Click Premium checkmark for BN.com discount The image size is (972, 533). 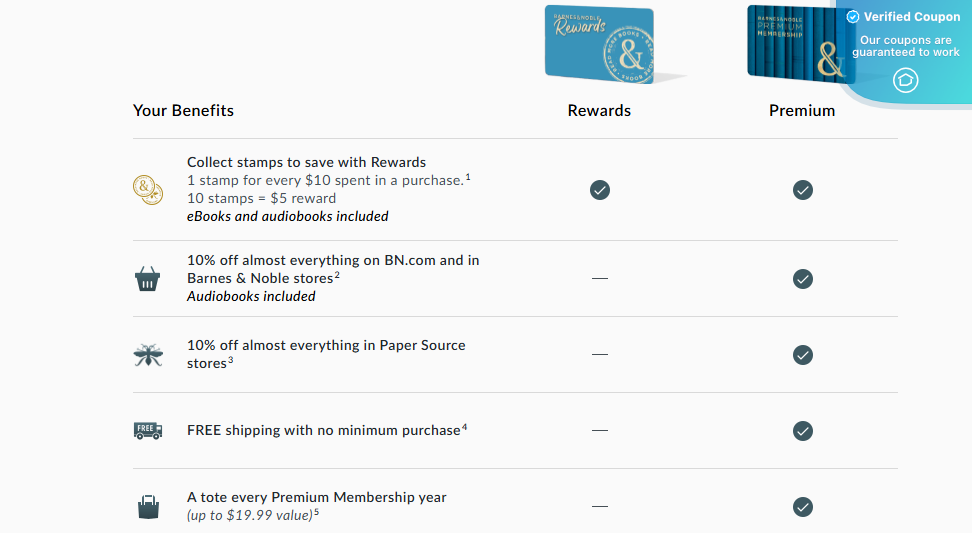pos(802,279)
